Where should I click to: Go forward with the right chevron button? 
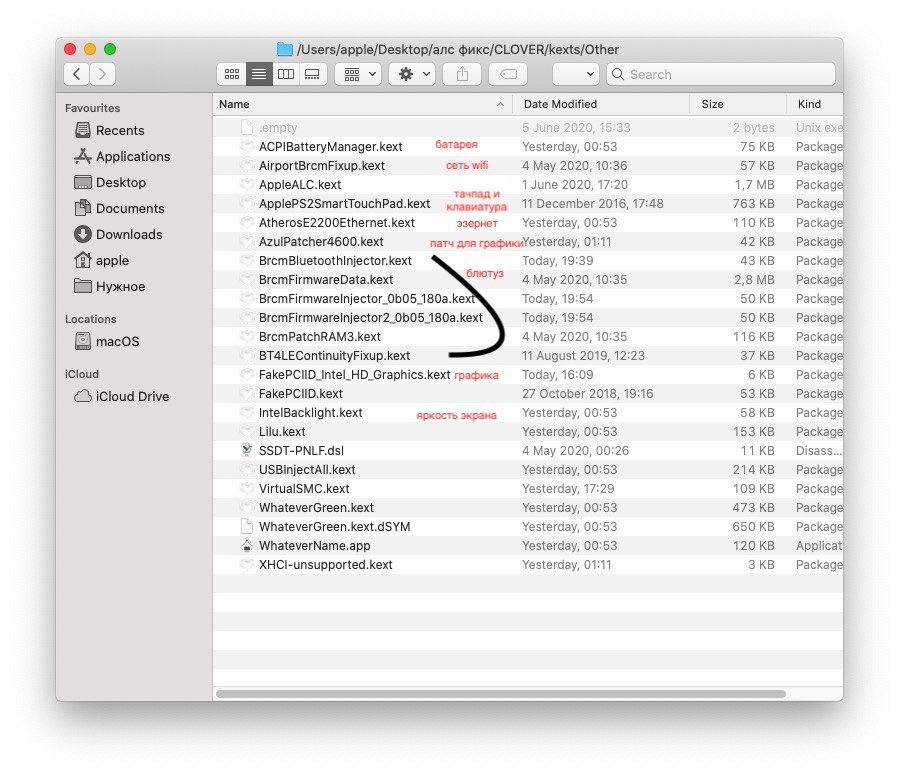point(102,74)
